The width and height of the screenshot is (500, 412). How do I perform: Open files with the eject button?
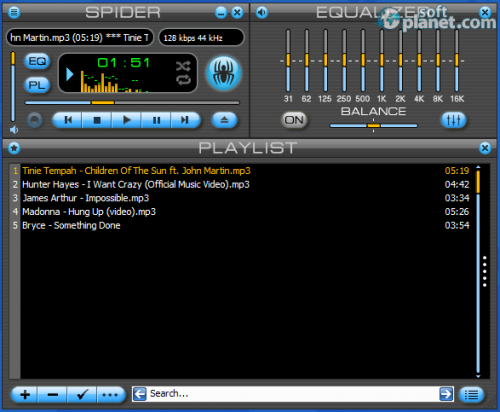click(x=224, y=120)
